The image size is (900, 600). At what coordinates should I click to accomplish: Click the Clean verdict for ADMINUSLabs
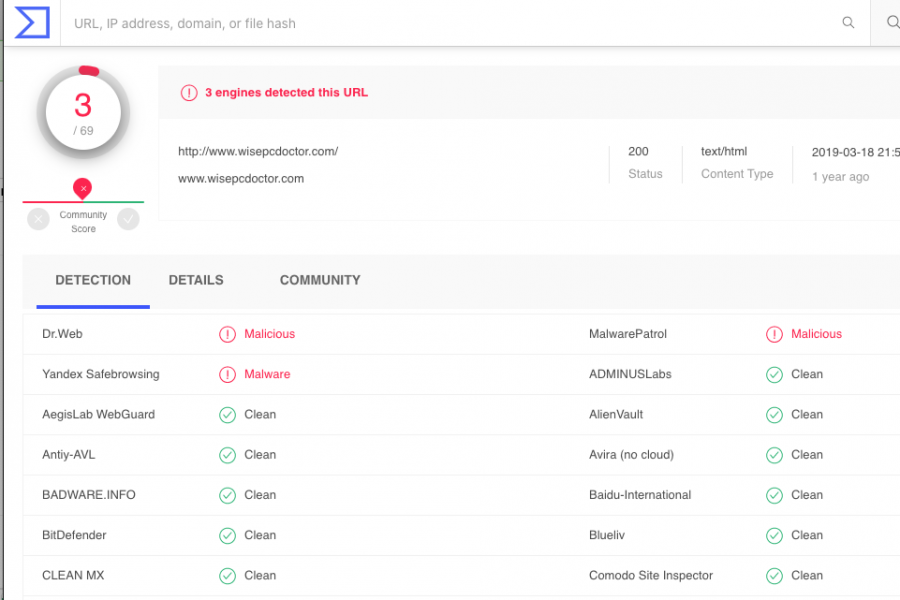pyautogui.click(x=807, y=374)
